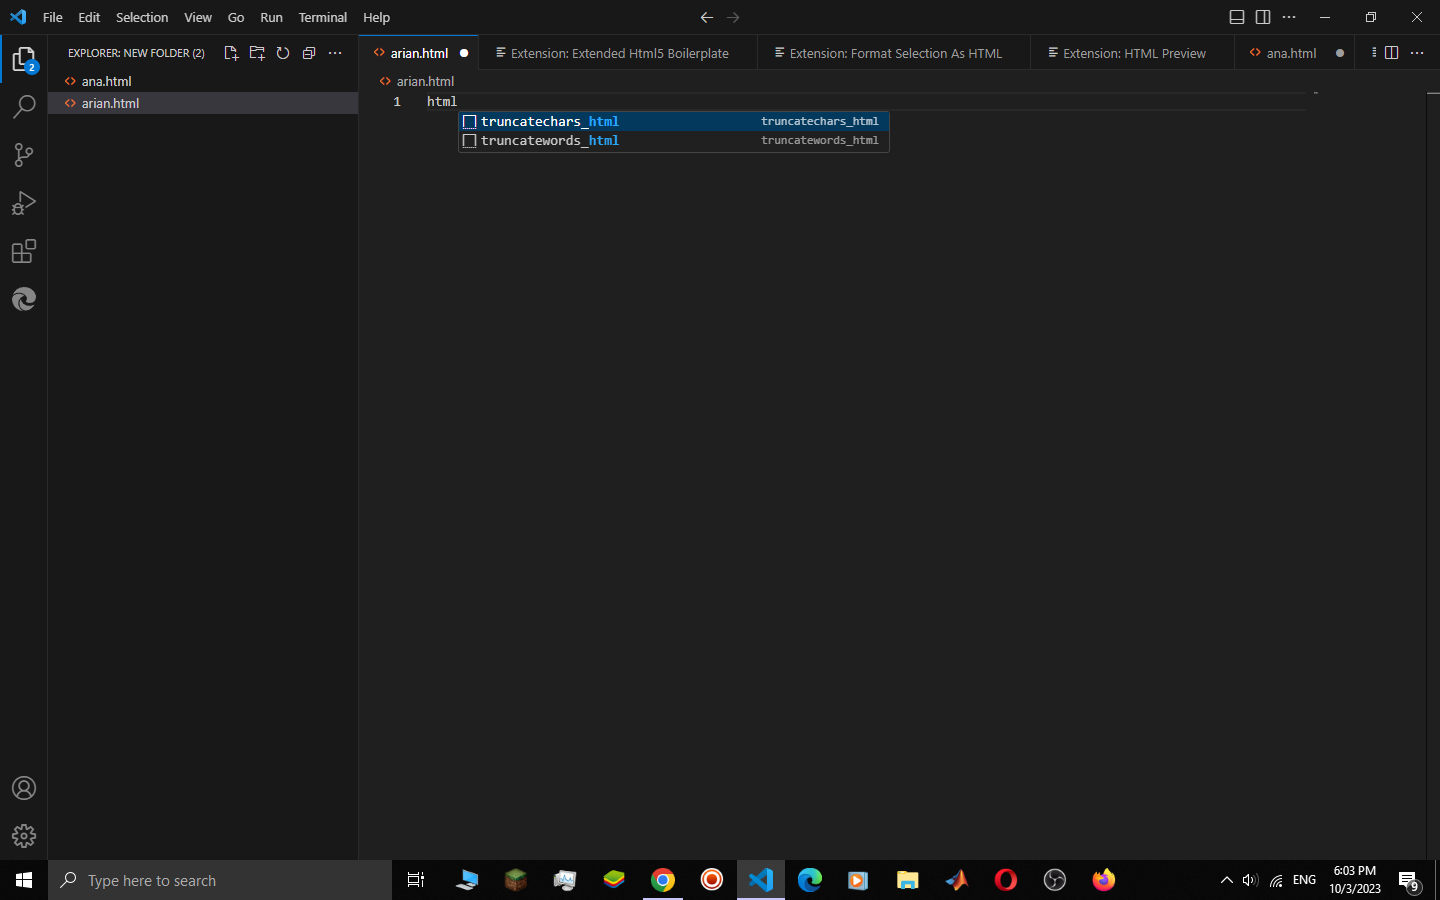
Task: Split the editor to the right
Action: point(1391,53)
